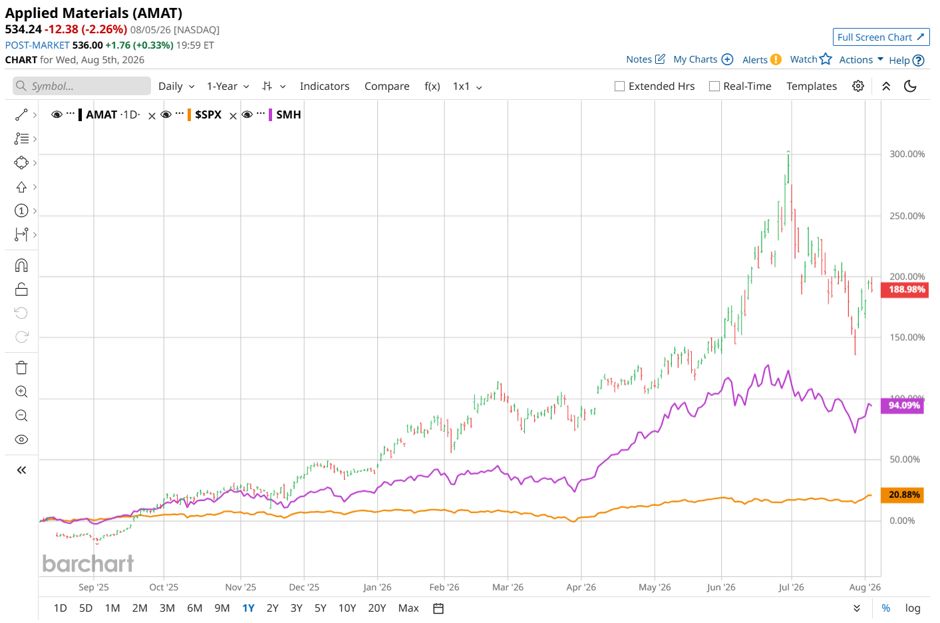The width and height of the screenshot is (940, 623).
Task: Select the 6M time range
Action: [194, 608]
